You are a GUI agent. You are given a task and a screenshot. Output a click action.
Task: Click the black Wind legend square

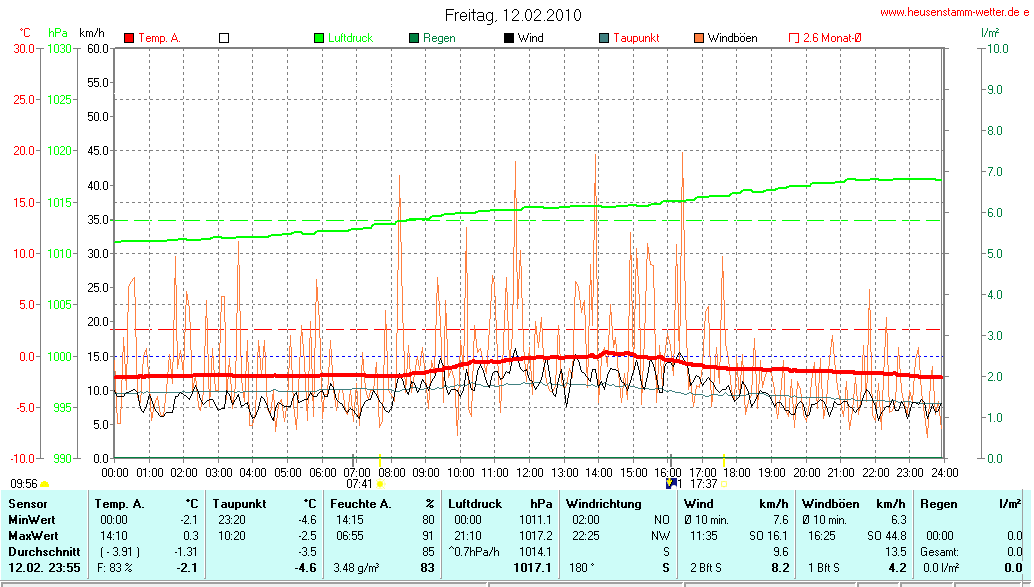[509, 38]
